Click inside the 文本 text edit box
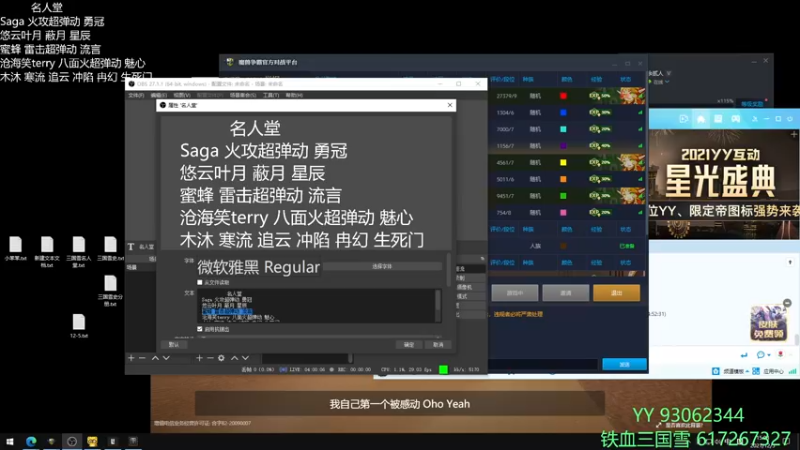This screenshot has width=800, height=450. click(316, 306)
